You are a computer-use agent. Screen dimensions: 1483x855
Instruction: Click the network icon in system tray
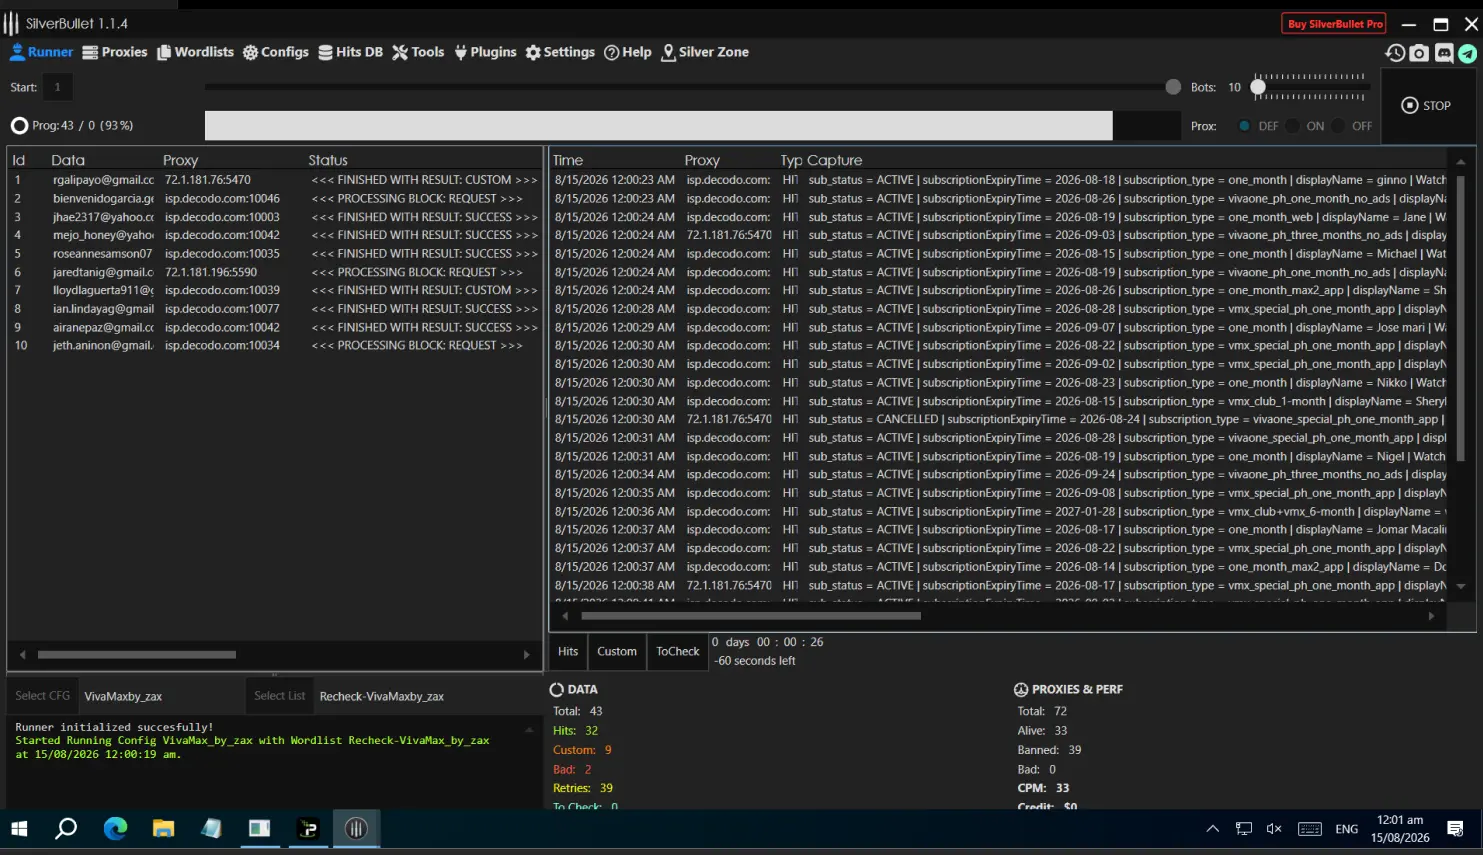(x=1244, y=829)
